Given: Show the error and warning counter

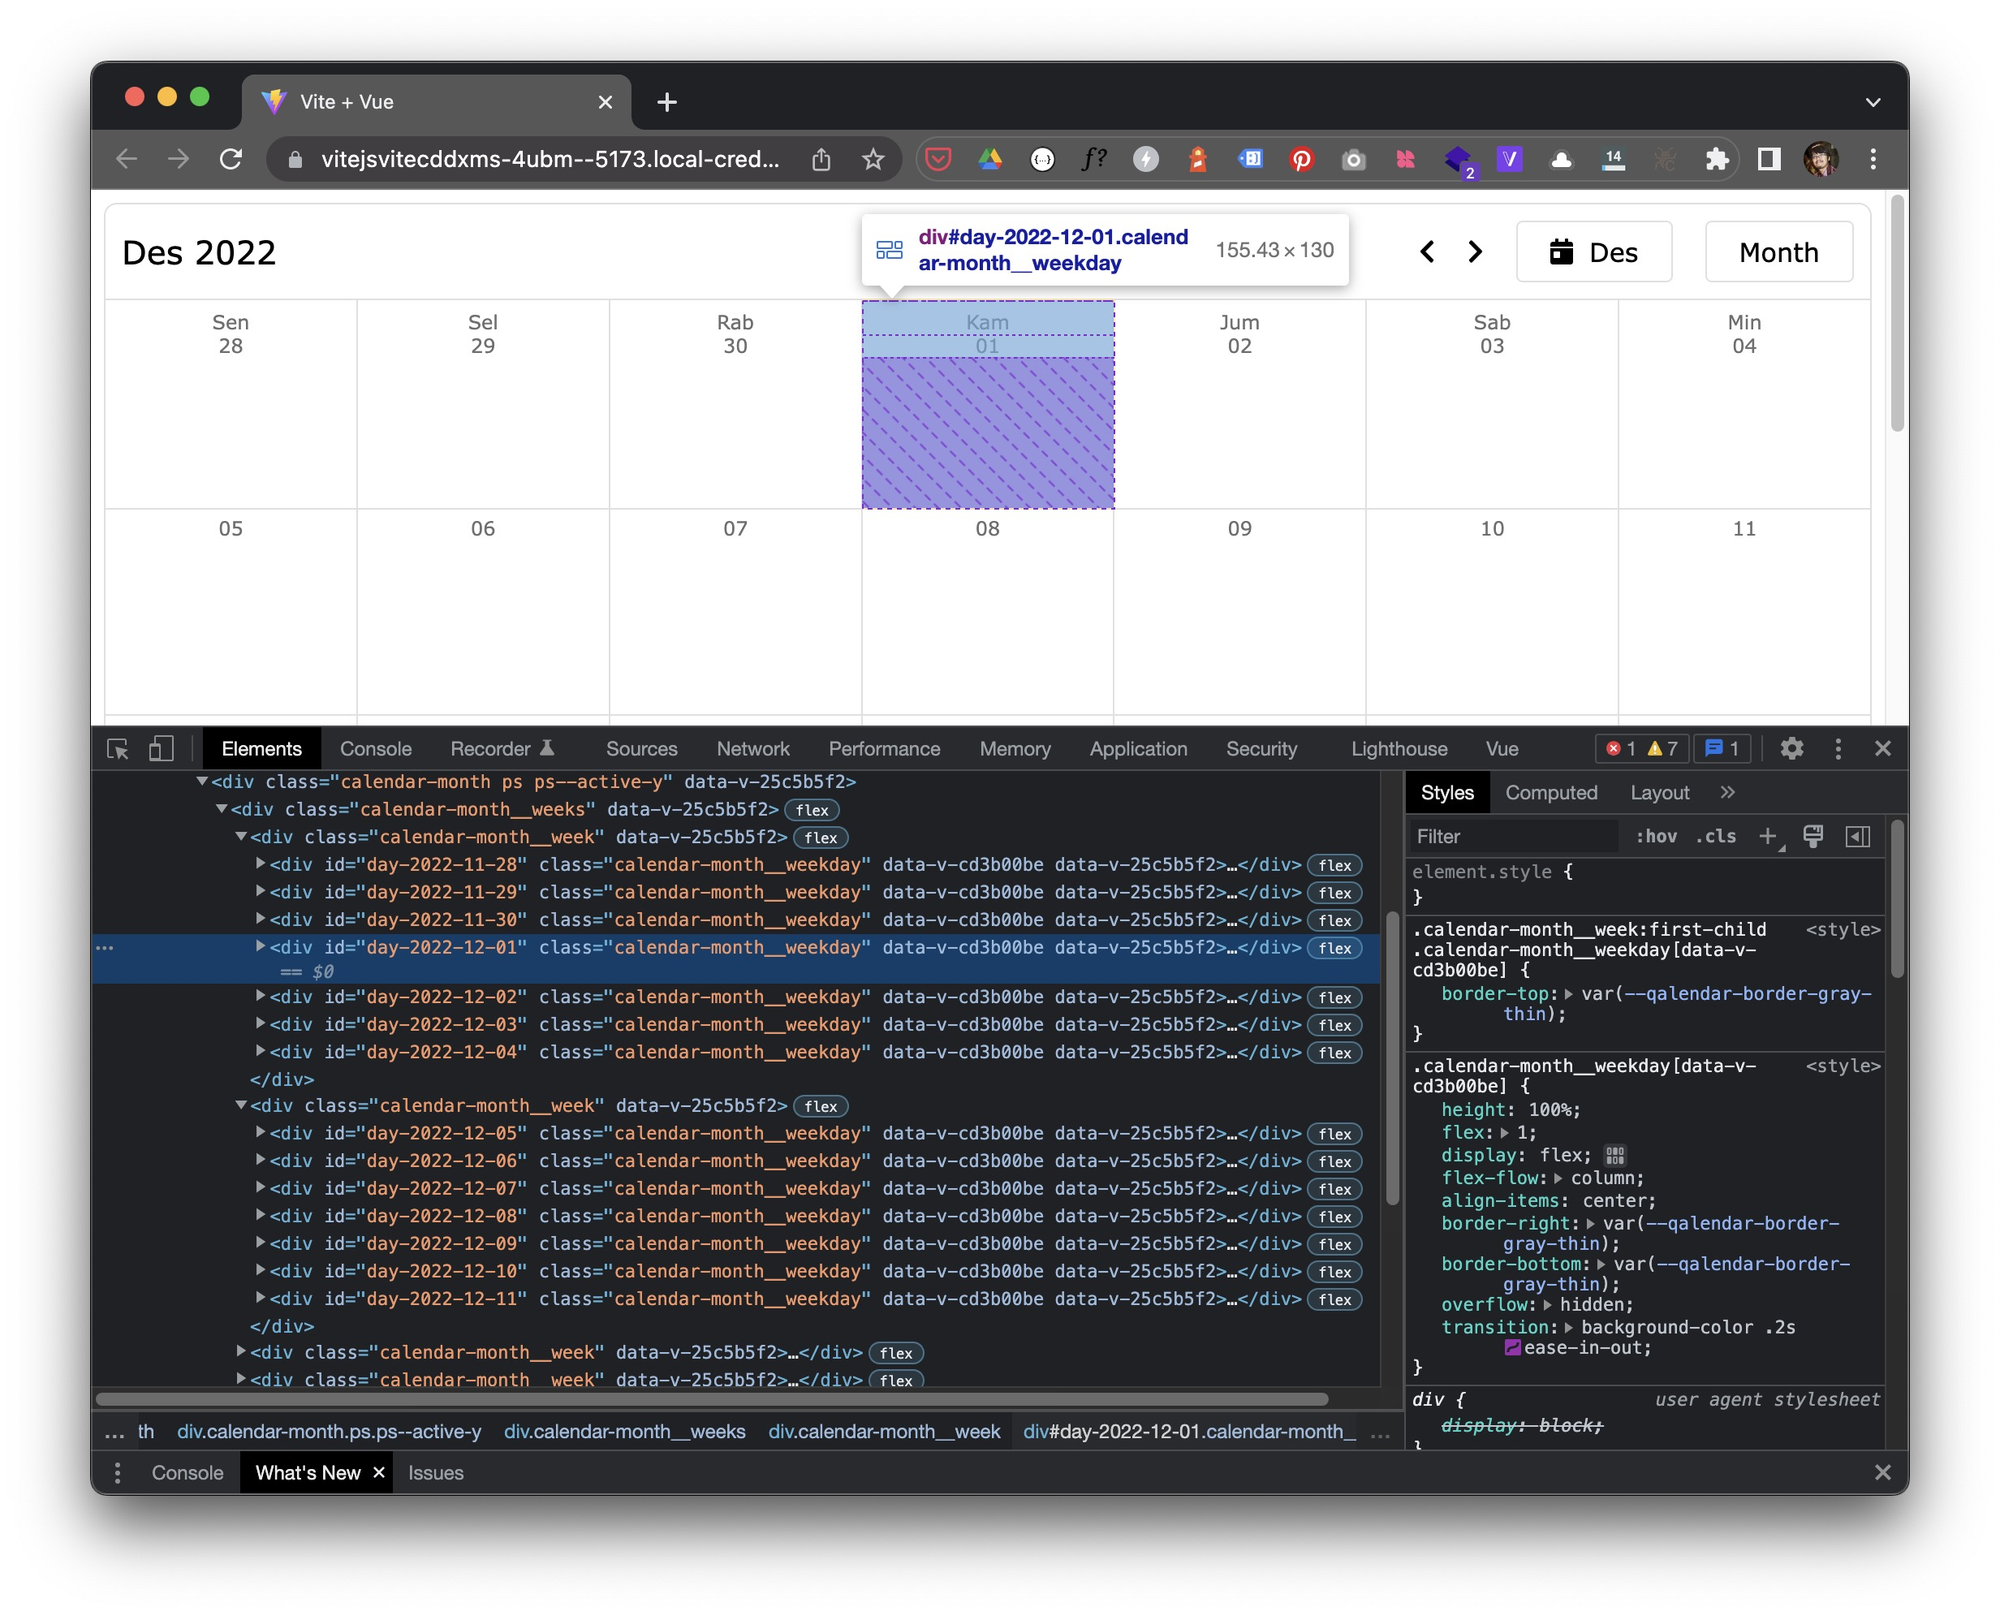Looking at the screenshot, I should coord(1640,748).
